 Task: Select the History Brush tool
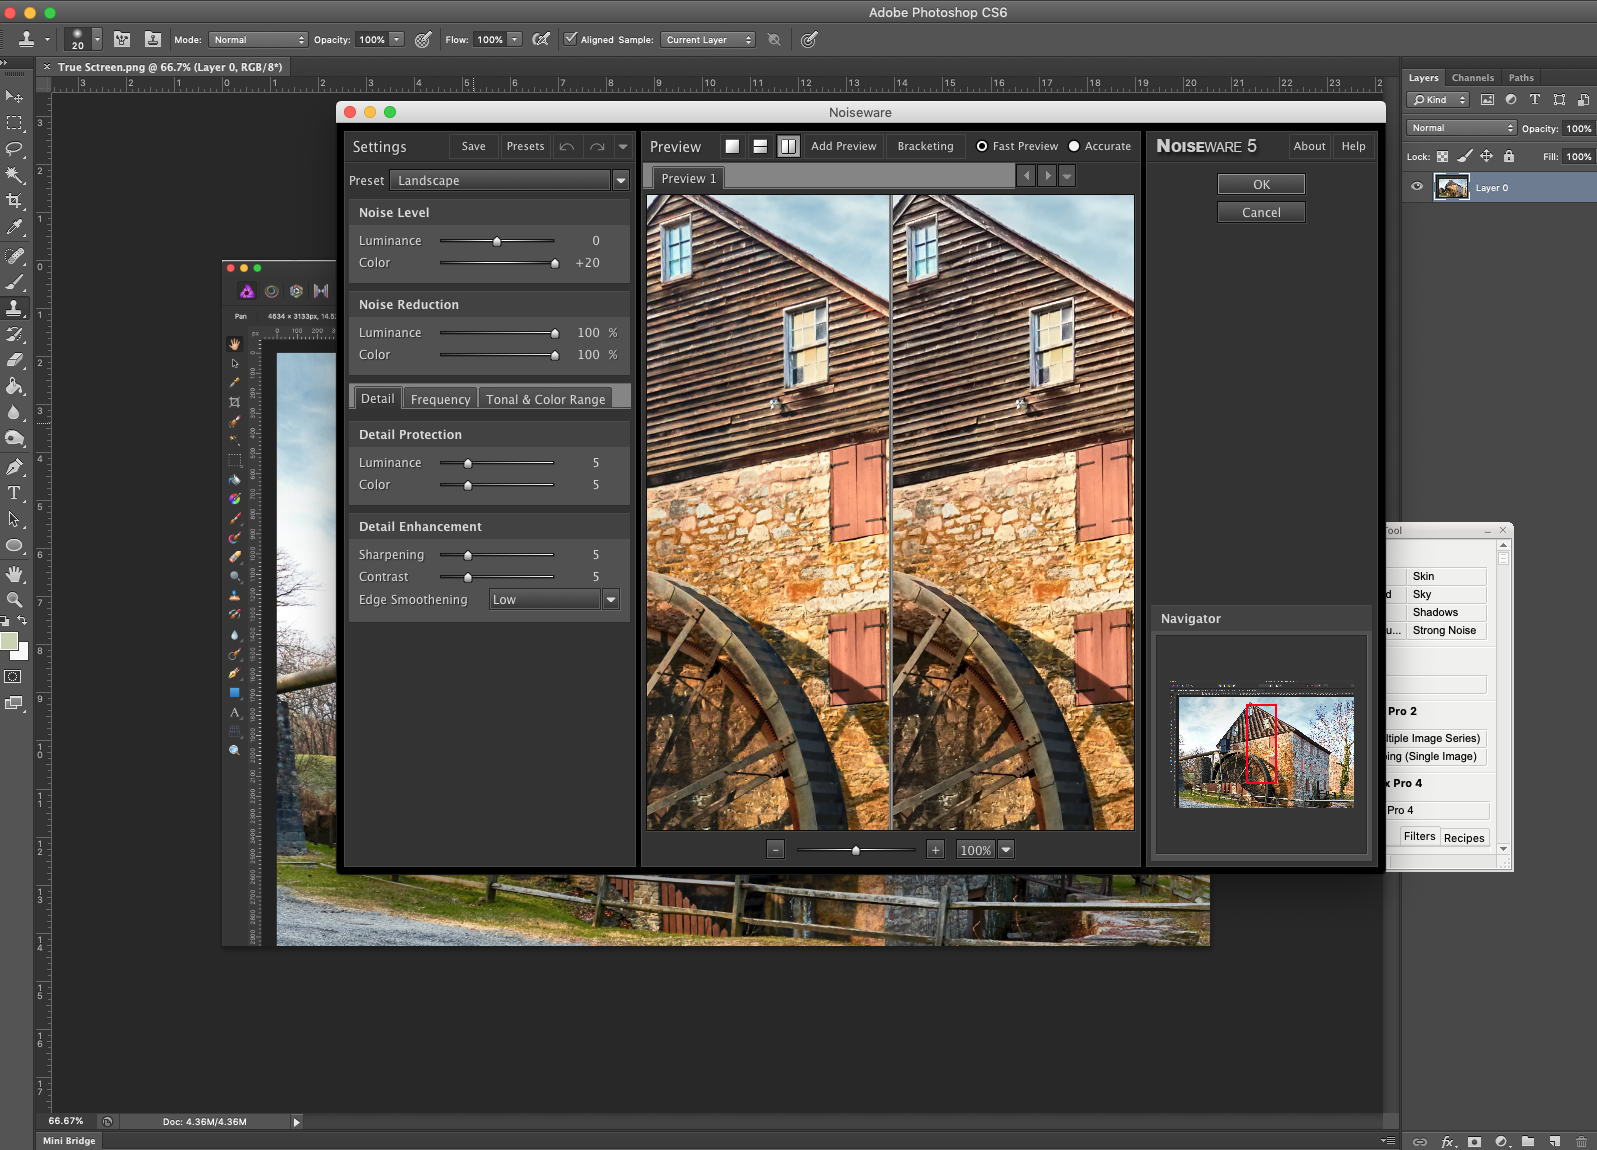(x=14, y=334)
